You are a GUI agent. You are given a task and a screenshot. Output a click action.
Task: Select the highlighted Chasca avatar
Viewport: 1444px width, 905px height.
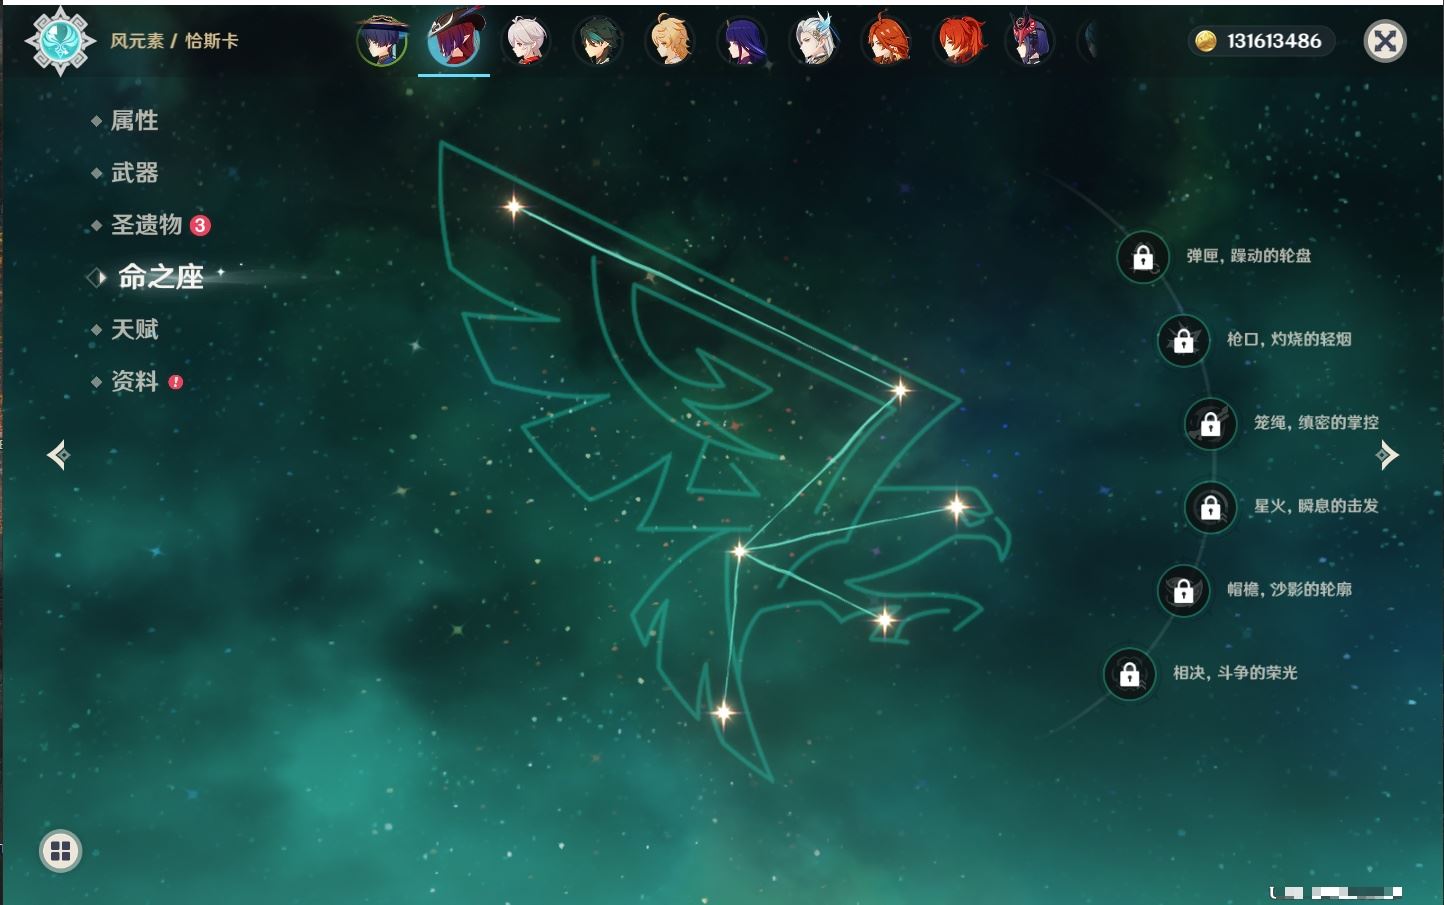coord(454,40)
